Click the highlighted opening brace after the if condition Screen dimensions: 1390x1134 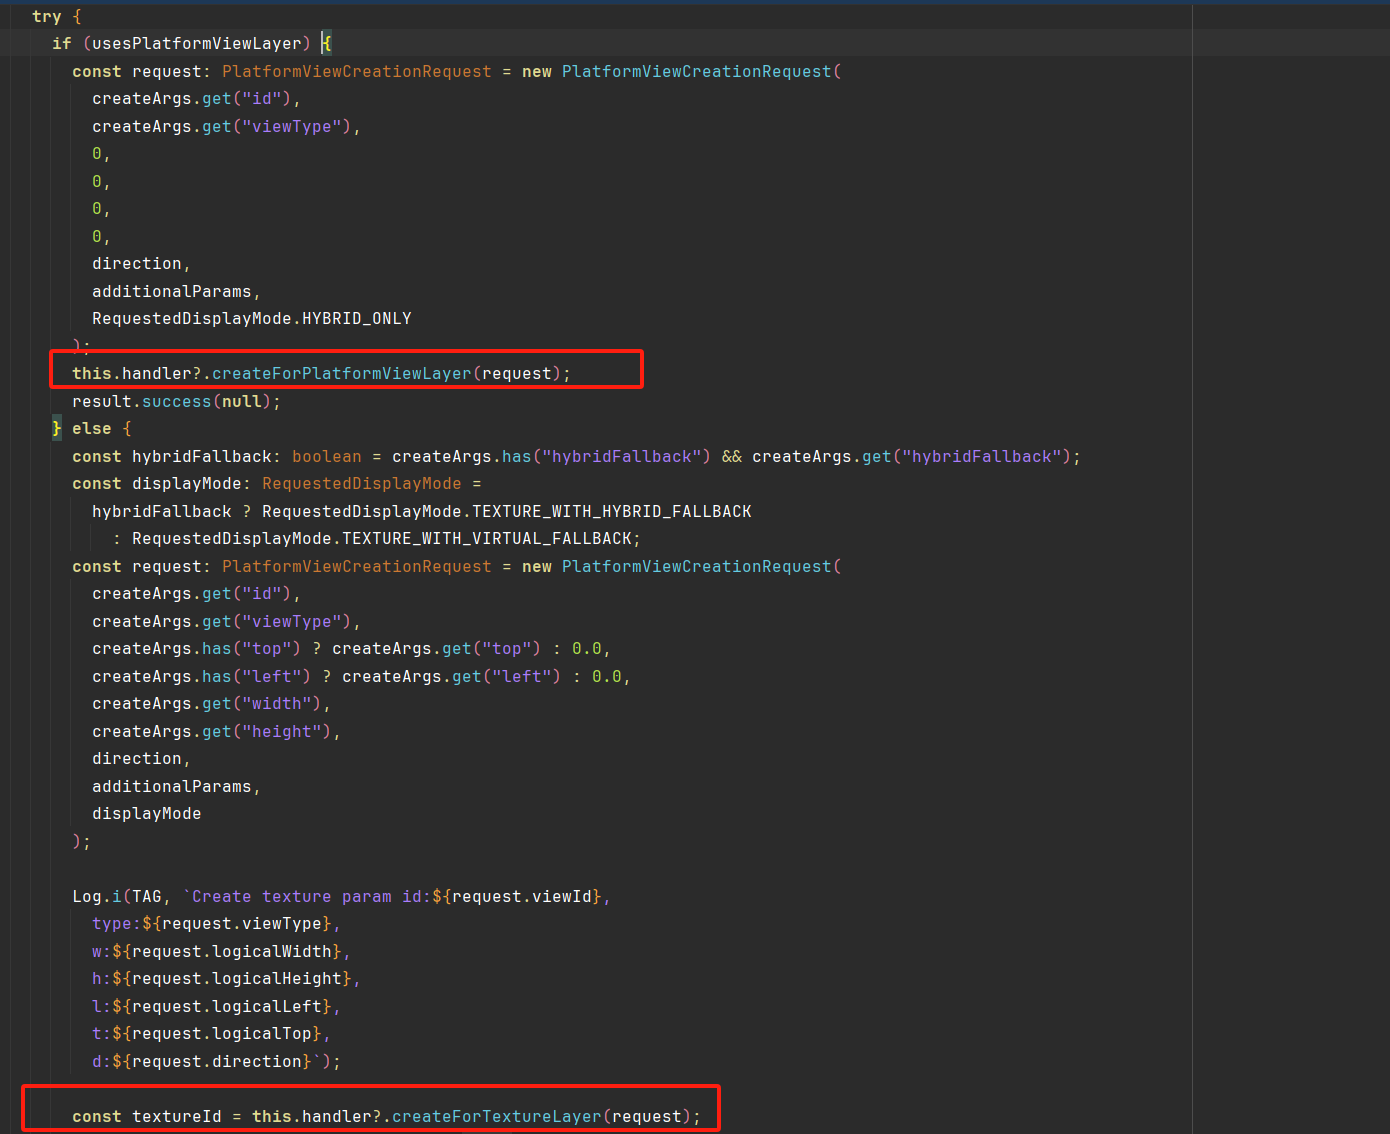(326, 44)
